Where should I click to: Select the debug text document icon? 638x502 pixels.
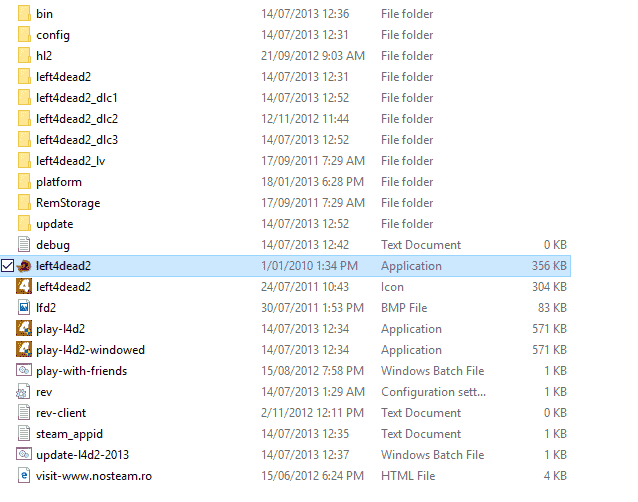tap(24, 244)
